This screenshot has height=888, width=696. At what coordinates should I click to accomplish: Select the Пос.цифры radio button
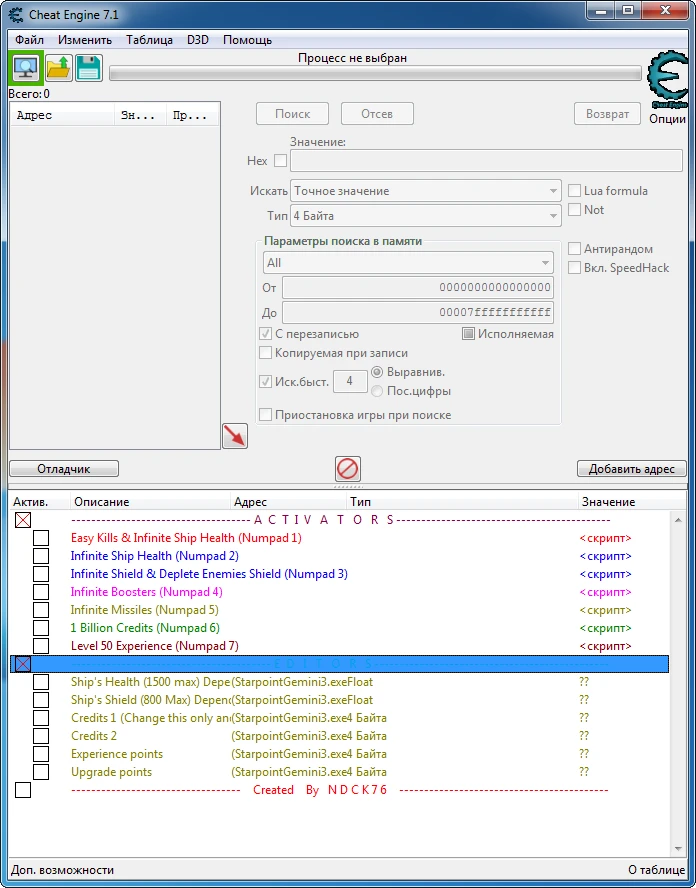pos(377,391)
